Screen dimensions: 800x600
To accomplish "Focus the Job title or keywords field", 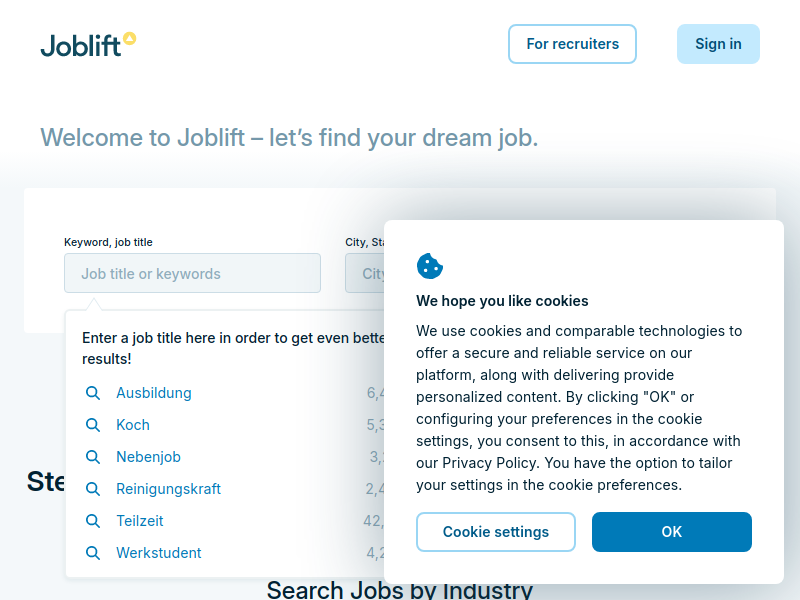I will [192, 273].
